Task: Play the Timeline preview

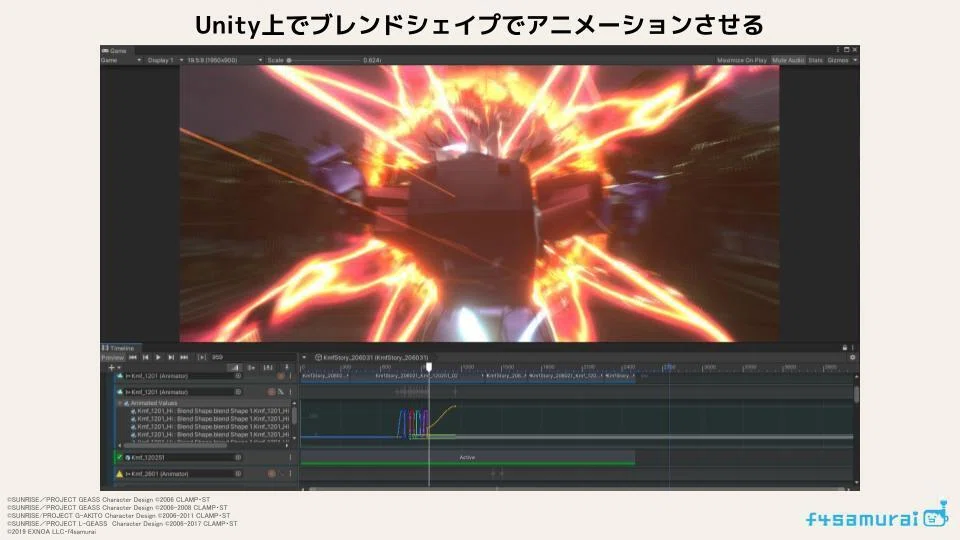Action: pyautogui.click(x=158, y=357)
